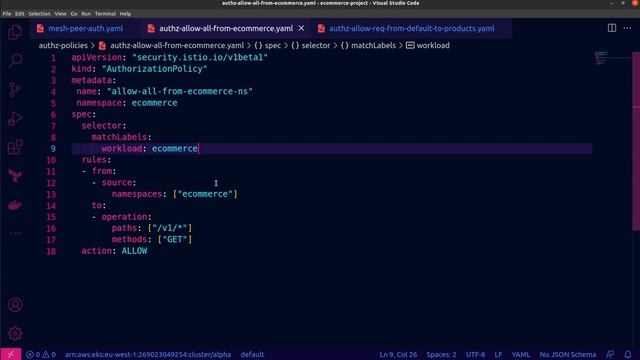The width and height of the screenshot is (640, 360).
Task: Switch to the mesh-peer-auth.yaml tab
Action: click(85, 28)
